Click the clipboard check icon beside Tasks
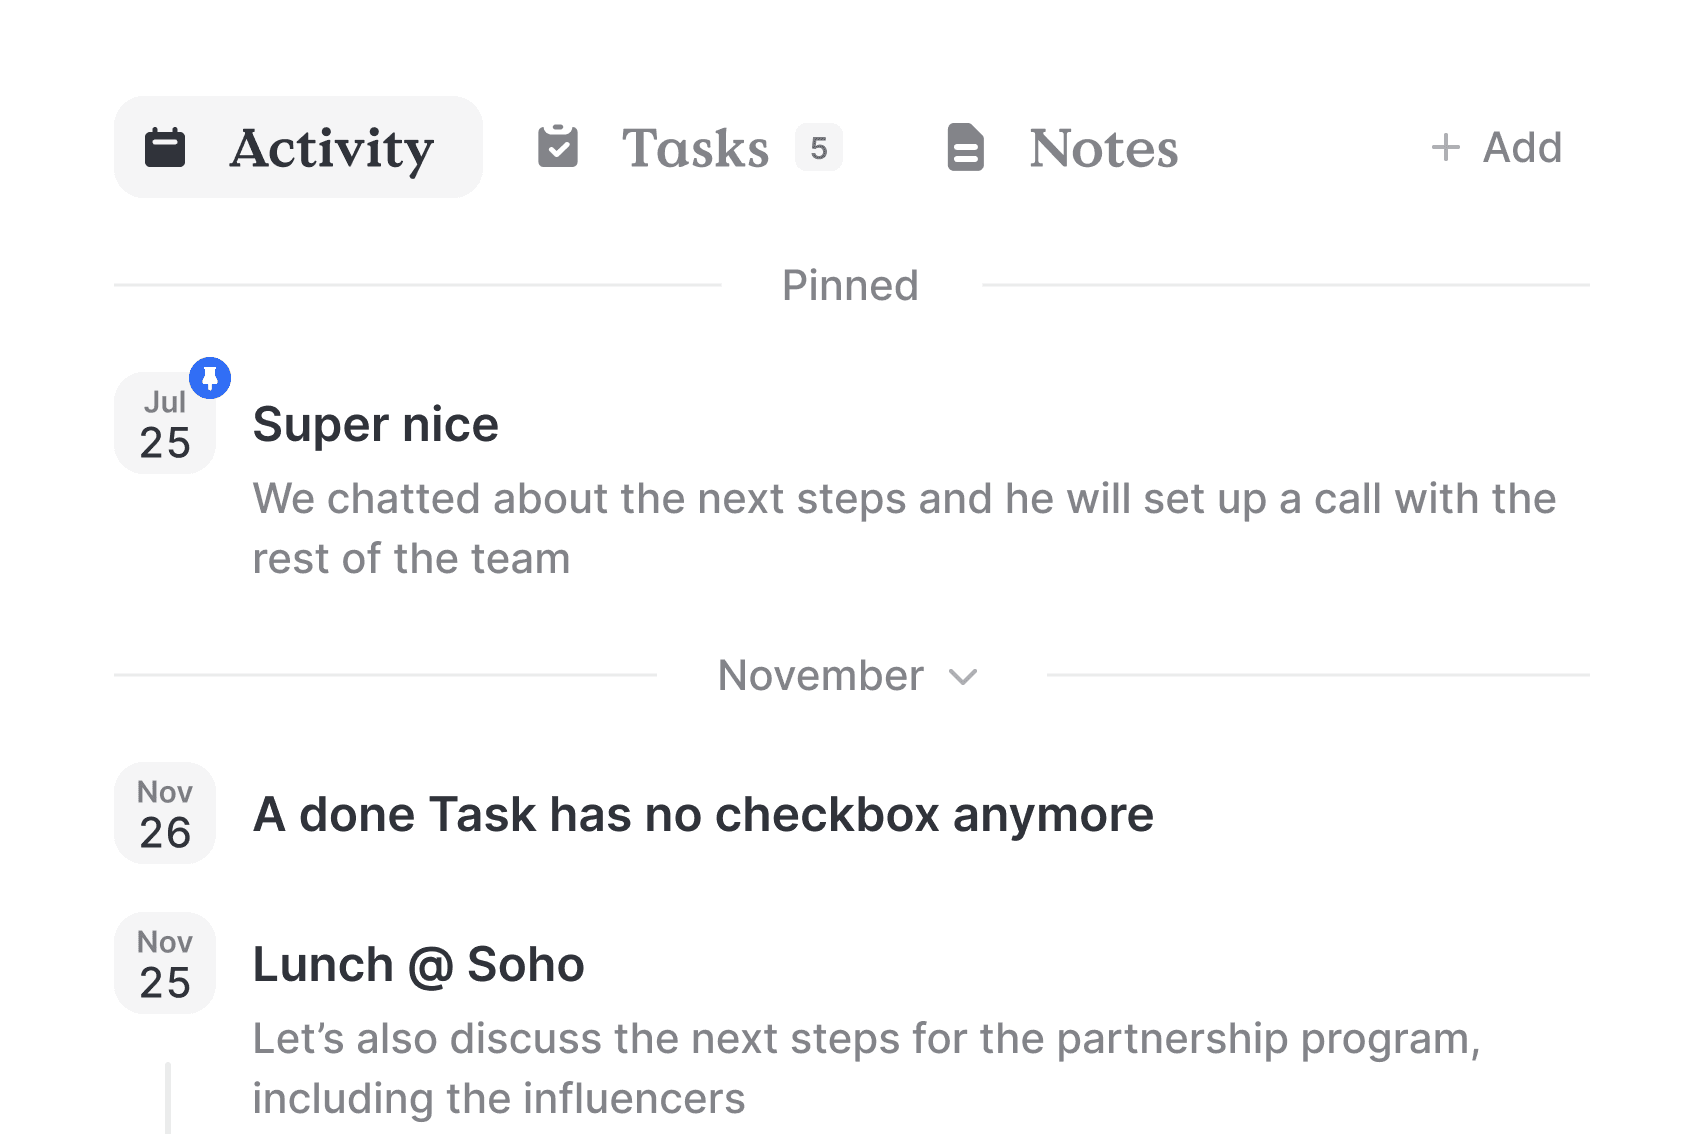 pos(558,147)
